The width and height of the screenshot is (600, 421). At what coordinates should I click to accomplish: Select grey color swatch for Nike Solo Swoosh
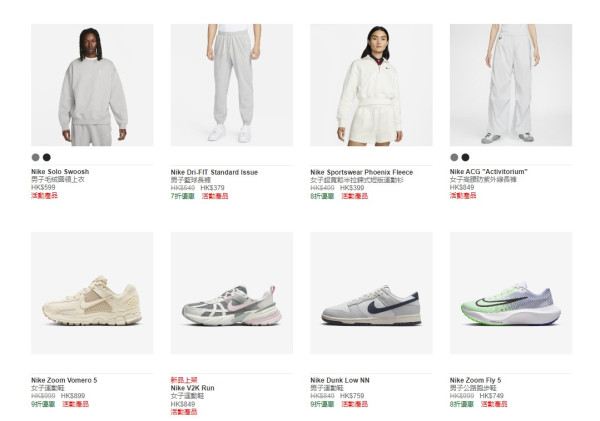point(36,157)
